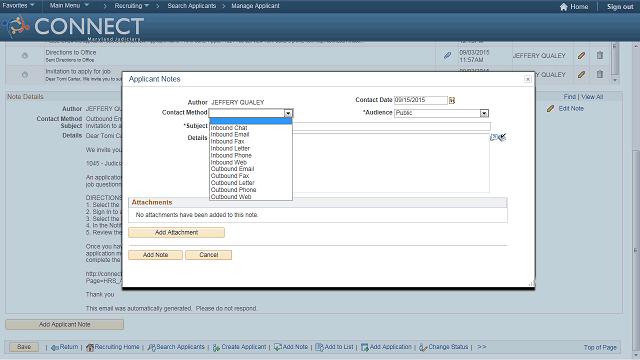Click the Home icon in the header
Viewport: 640px width, 360px height.
click(x=564, y=7)
